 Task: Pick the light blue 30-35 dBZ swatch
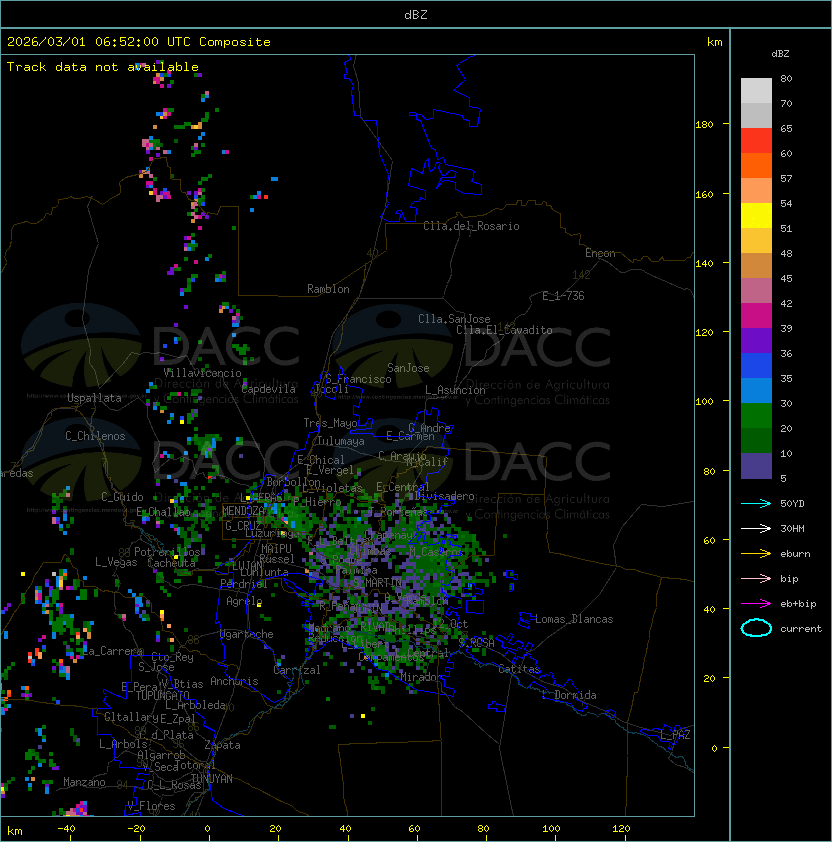756,391
